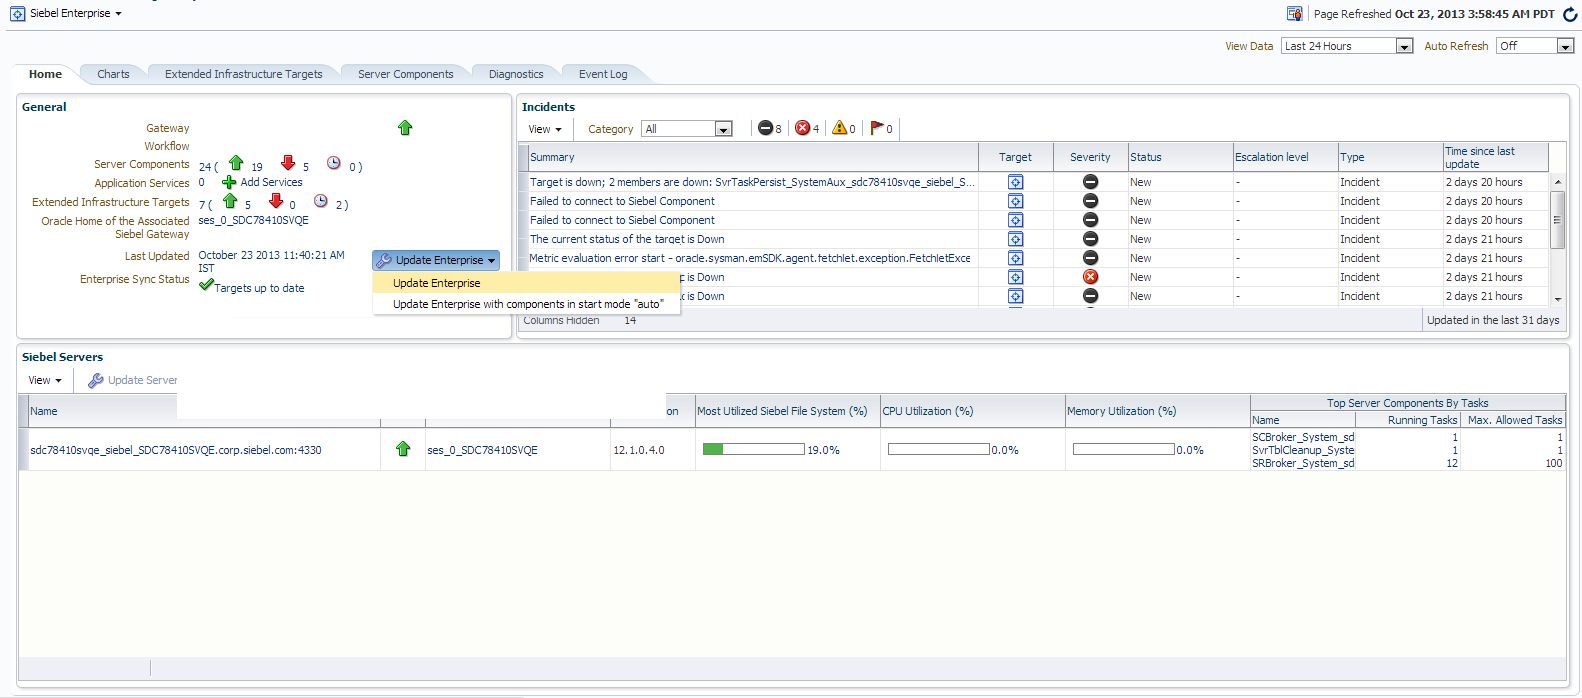
Task: Open 'Metric evaluation error start' incident link
Action: point(750,258)
